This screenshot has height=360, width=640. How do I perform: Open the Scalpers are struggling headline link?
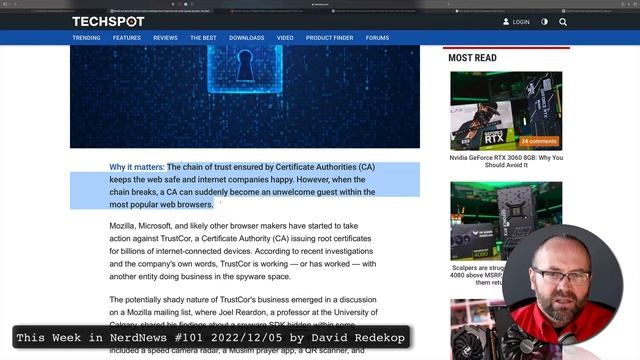coord(477,275)
